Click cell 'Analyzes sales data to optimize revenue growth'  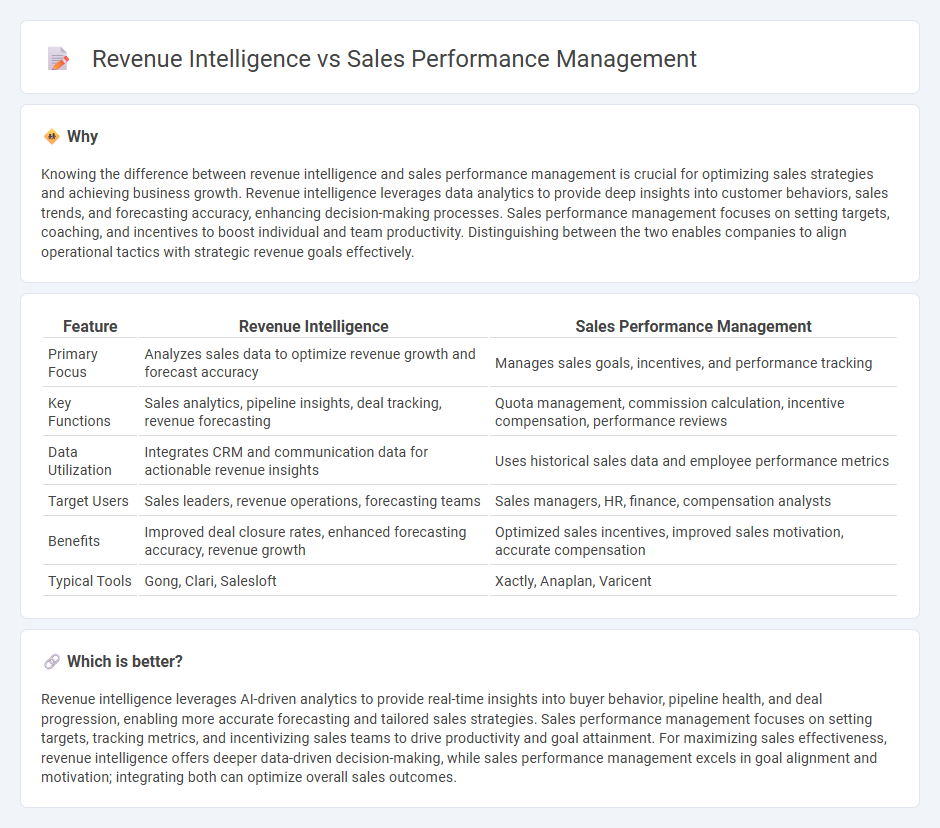(x=314, y=363)
